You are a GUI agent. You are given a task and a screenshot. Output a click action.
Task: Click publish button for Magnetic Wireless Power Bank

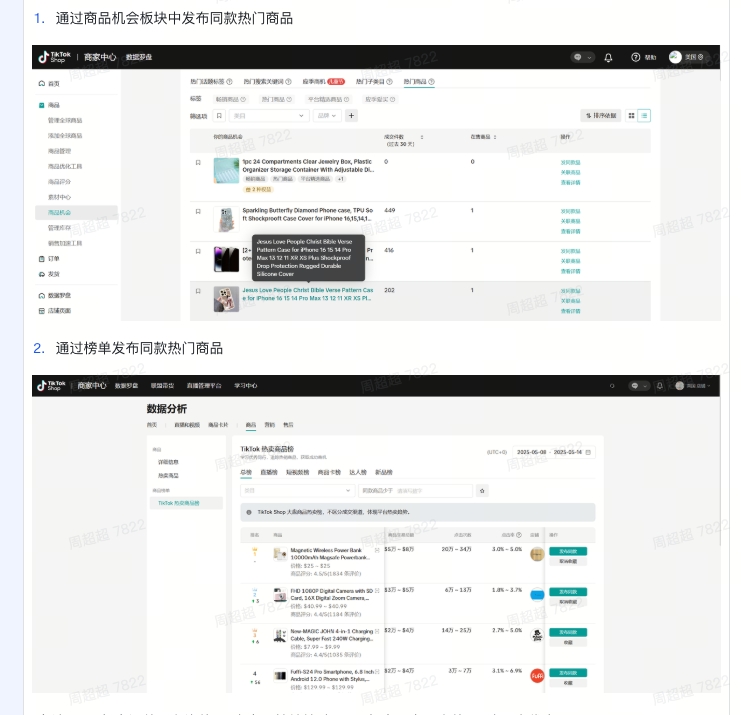[x=565, y=550]
